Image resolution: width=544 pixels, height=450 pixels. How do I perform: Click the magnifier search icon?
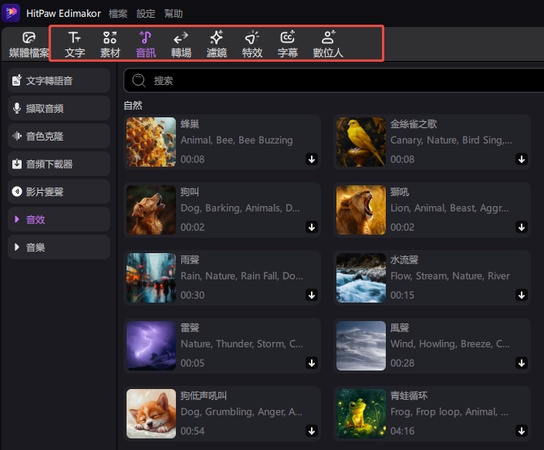tap(139, 80)
